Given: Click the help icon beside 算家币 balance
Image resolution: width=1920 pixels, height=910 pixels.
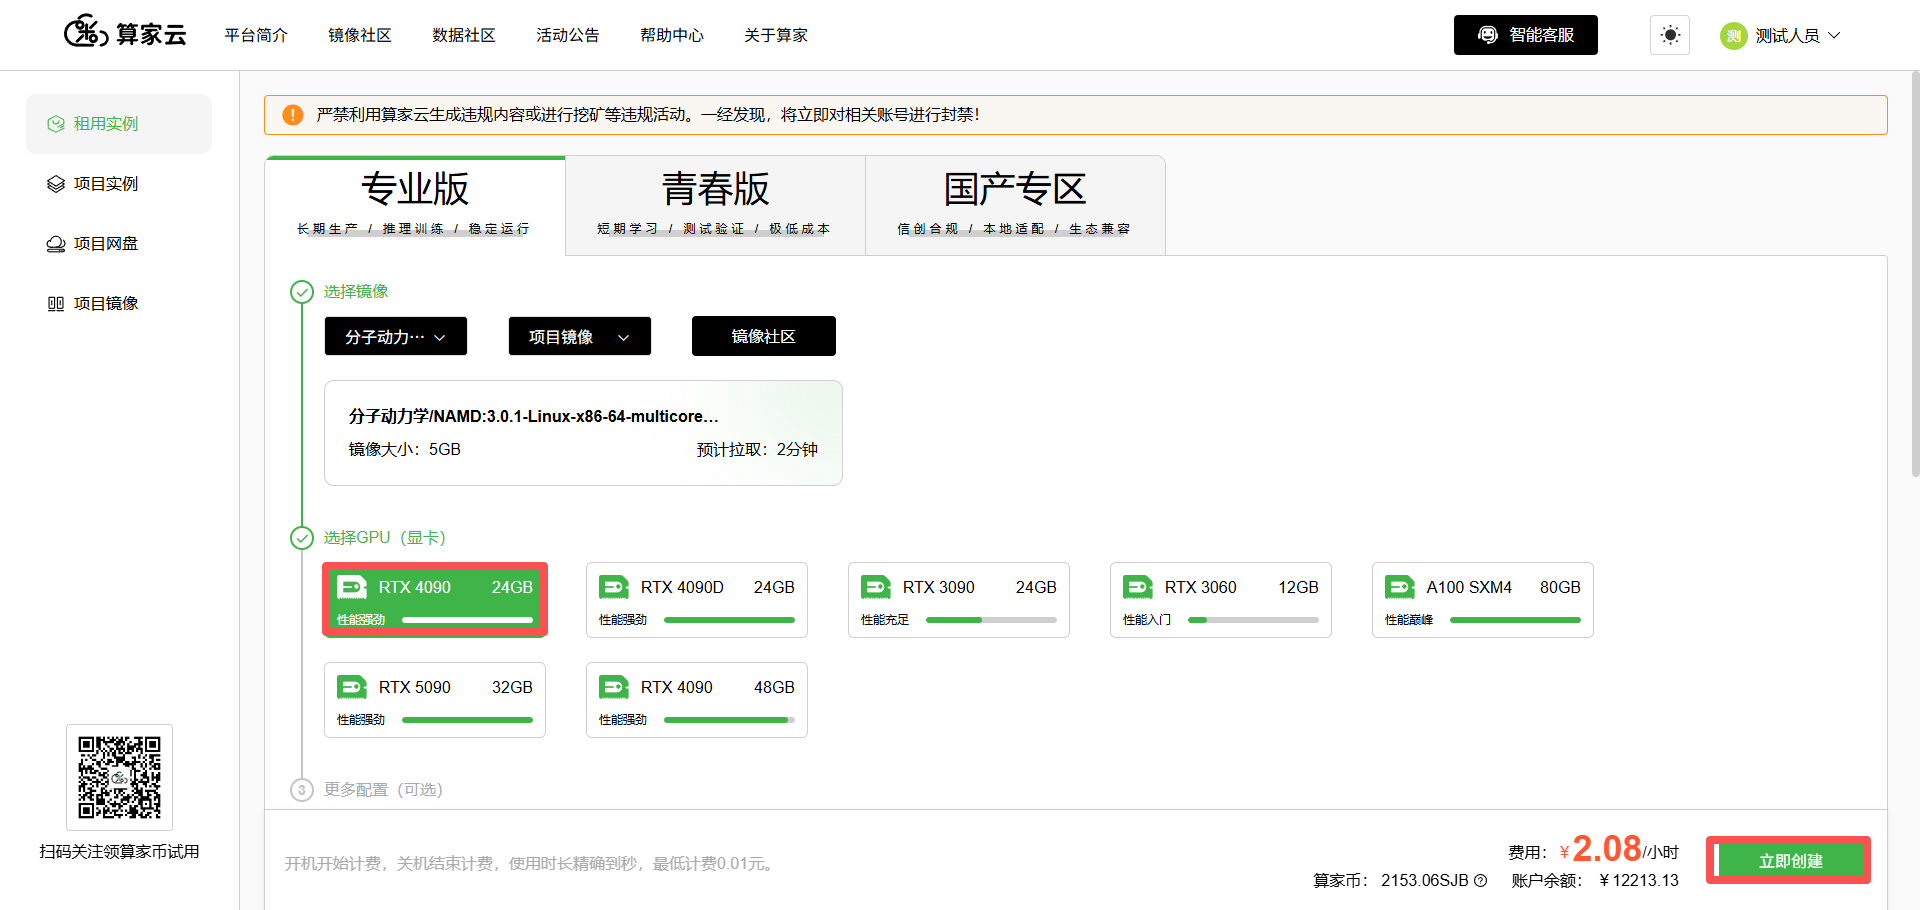Looking at the screenshot, I should (x=1481, y=881).
